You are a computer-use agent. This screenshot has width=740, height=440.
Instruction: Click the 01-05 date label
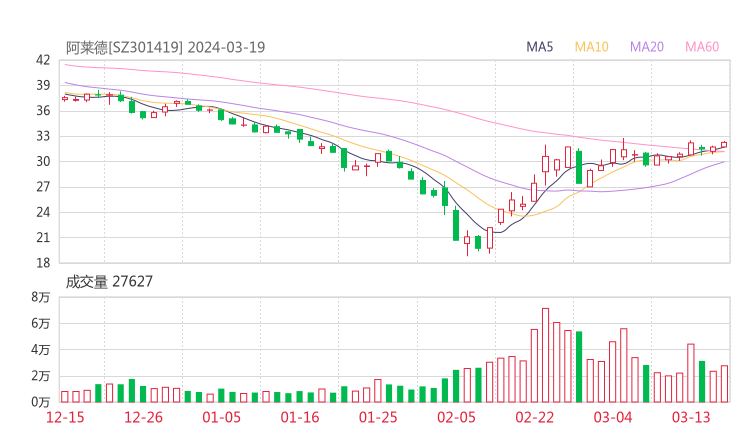click(x=221, y=417)
